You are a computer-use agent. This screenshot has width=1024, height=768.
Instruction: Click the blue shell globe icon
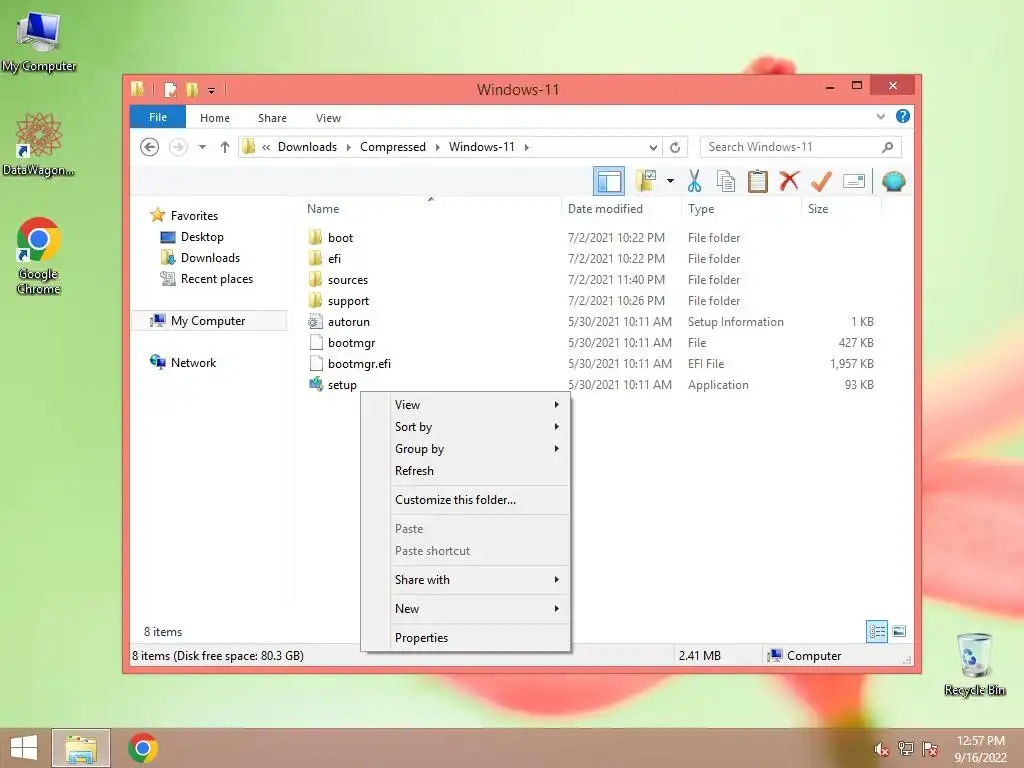click(x=893, y=181)
